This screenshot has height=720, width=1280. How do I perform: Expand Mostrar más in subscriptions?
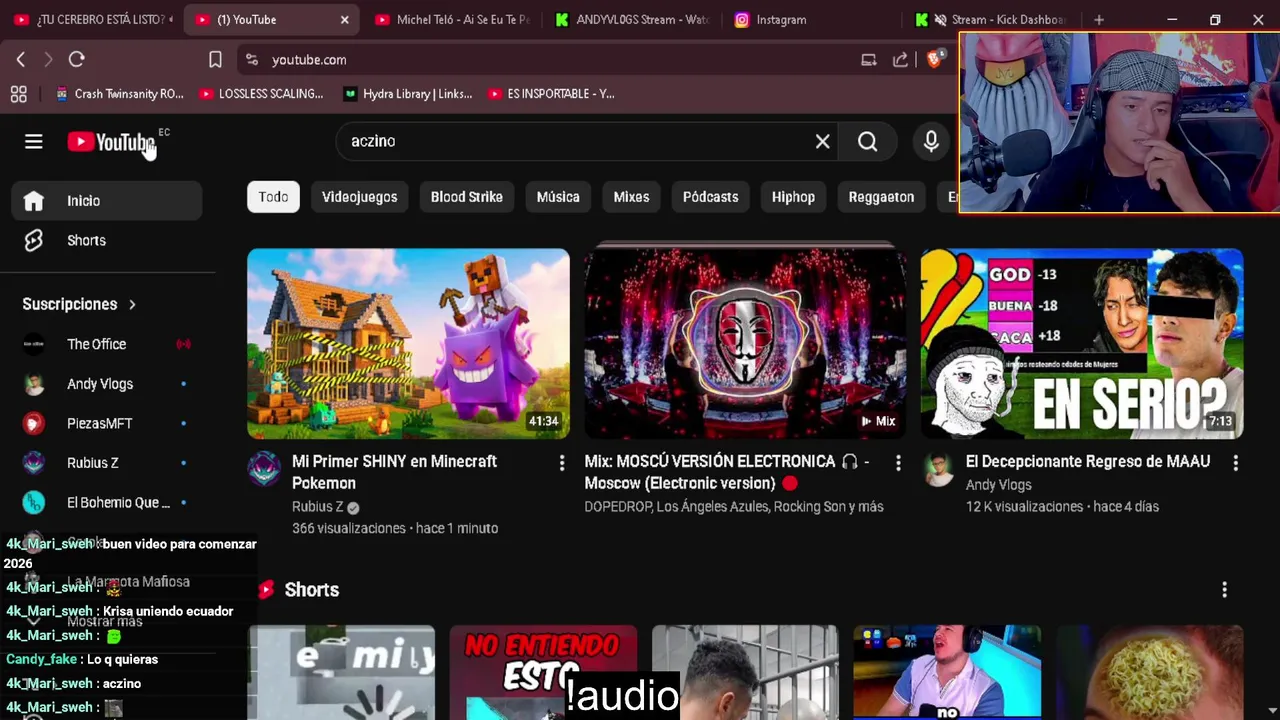click(x=107, y=621)
